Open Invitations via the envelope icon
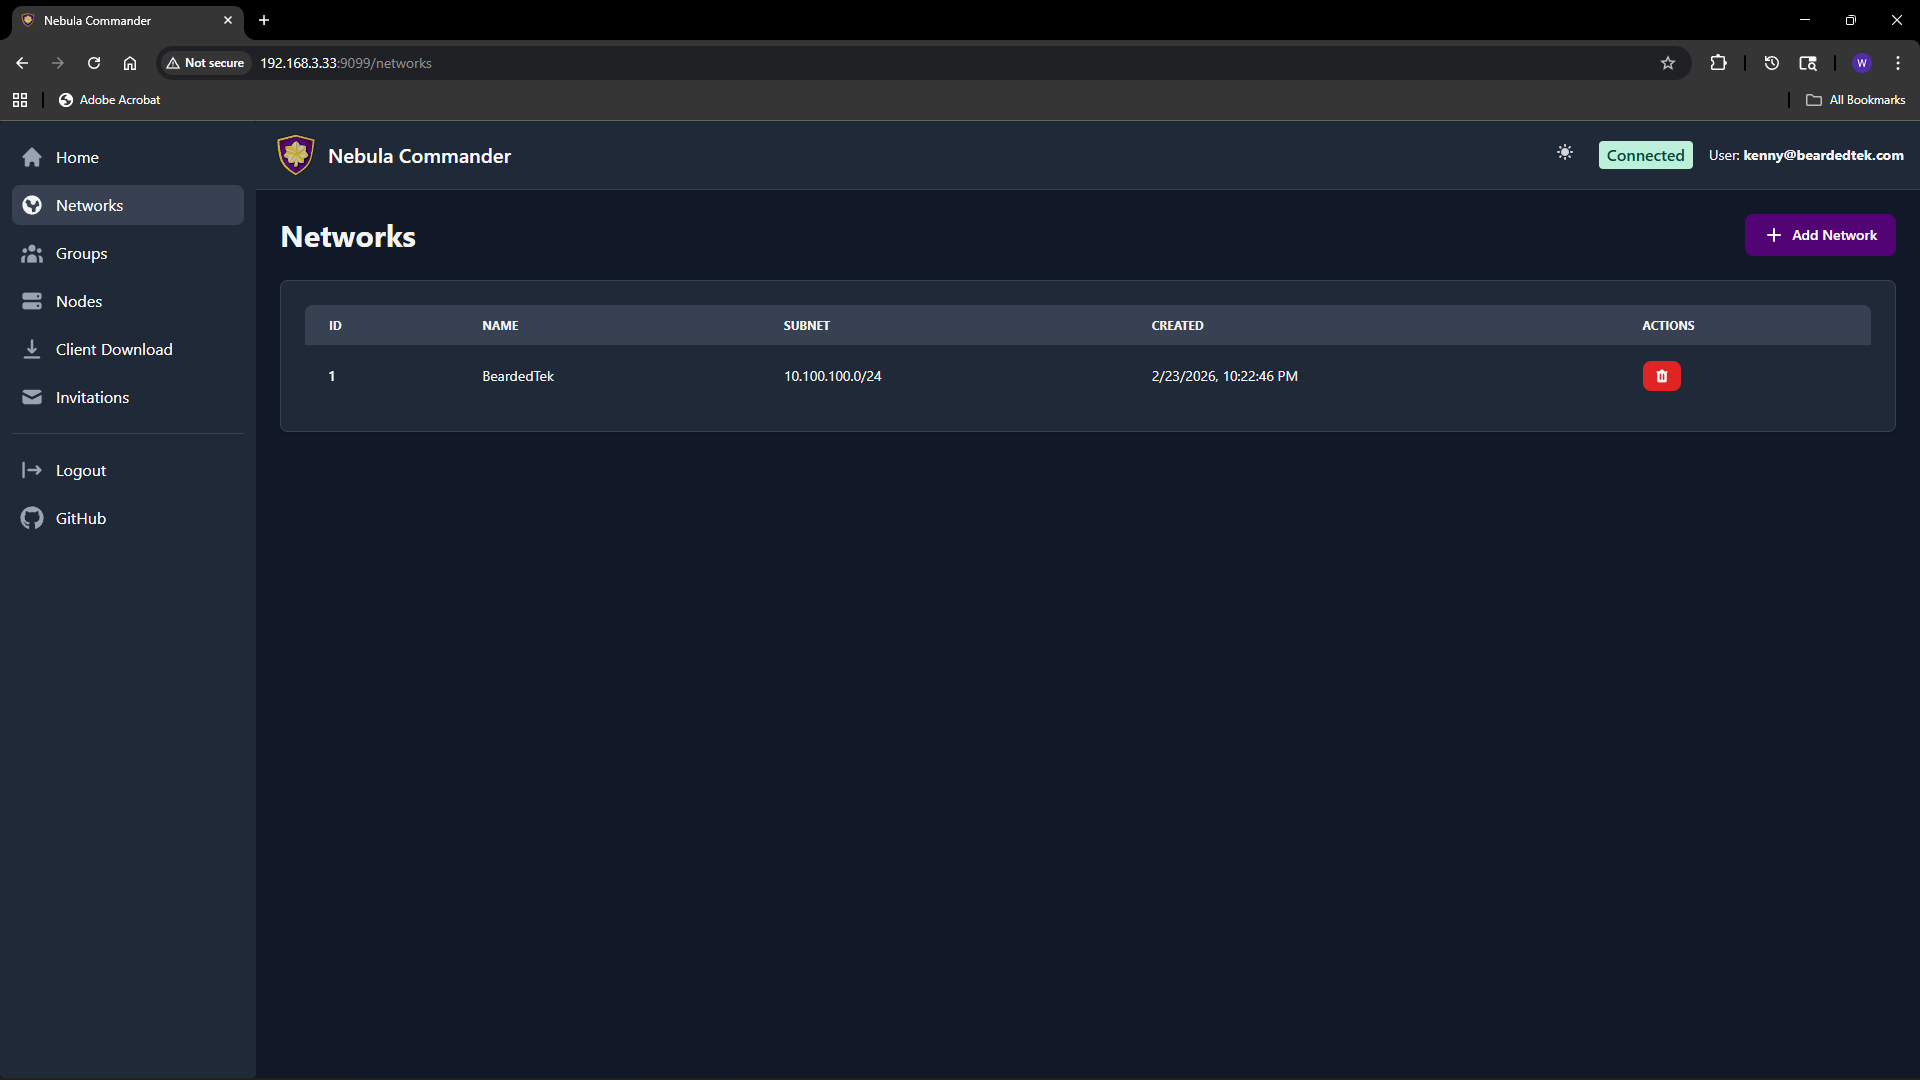 [x=32, y=397]
